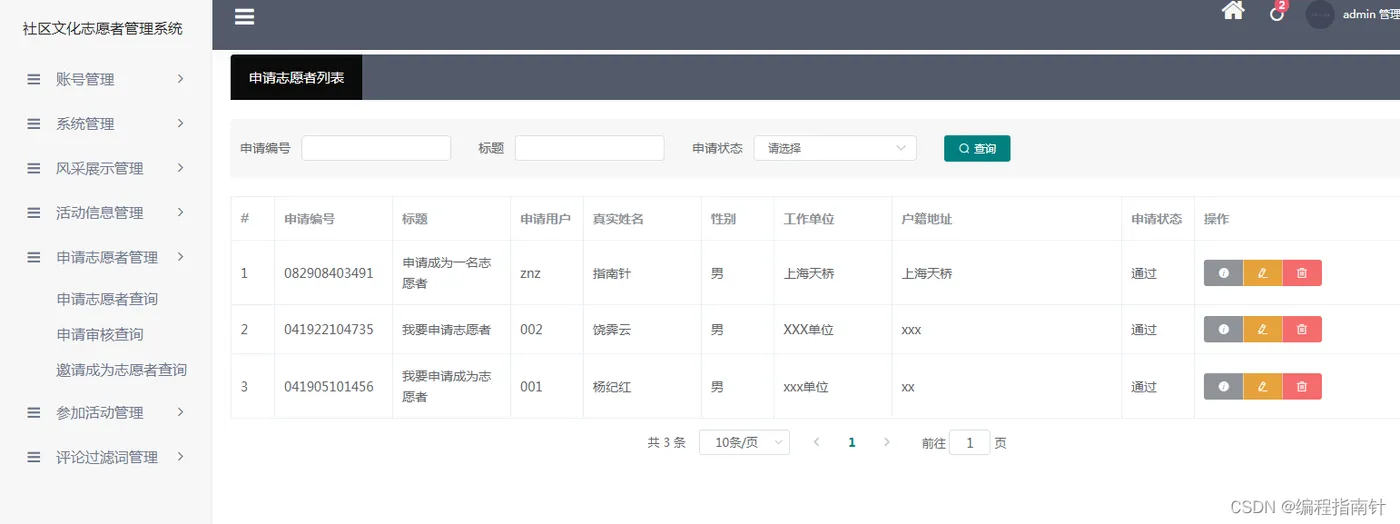Expand the 参加活动管理 chevron

pos(181,411)
